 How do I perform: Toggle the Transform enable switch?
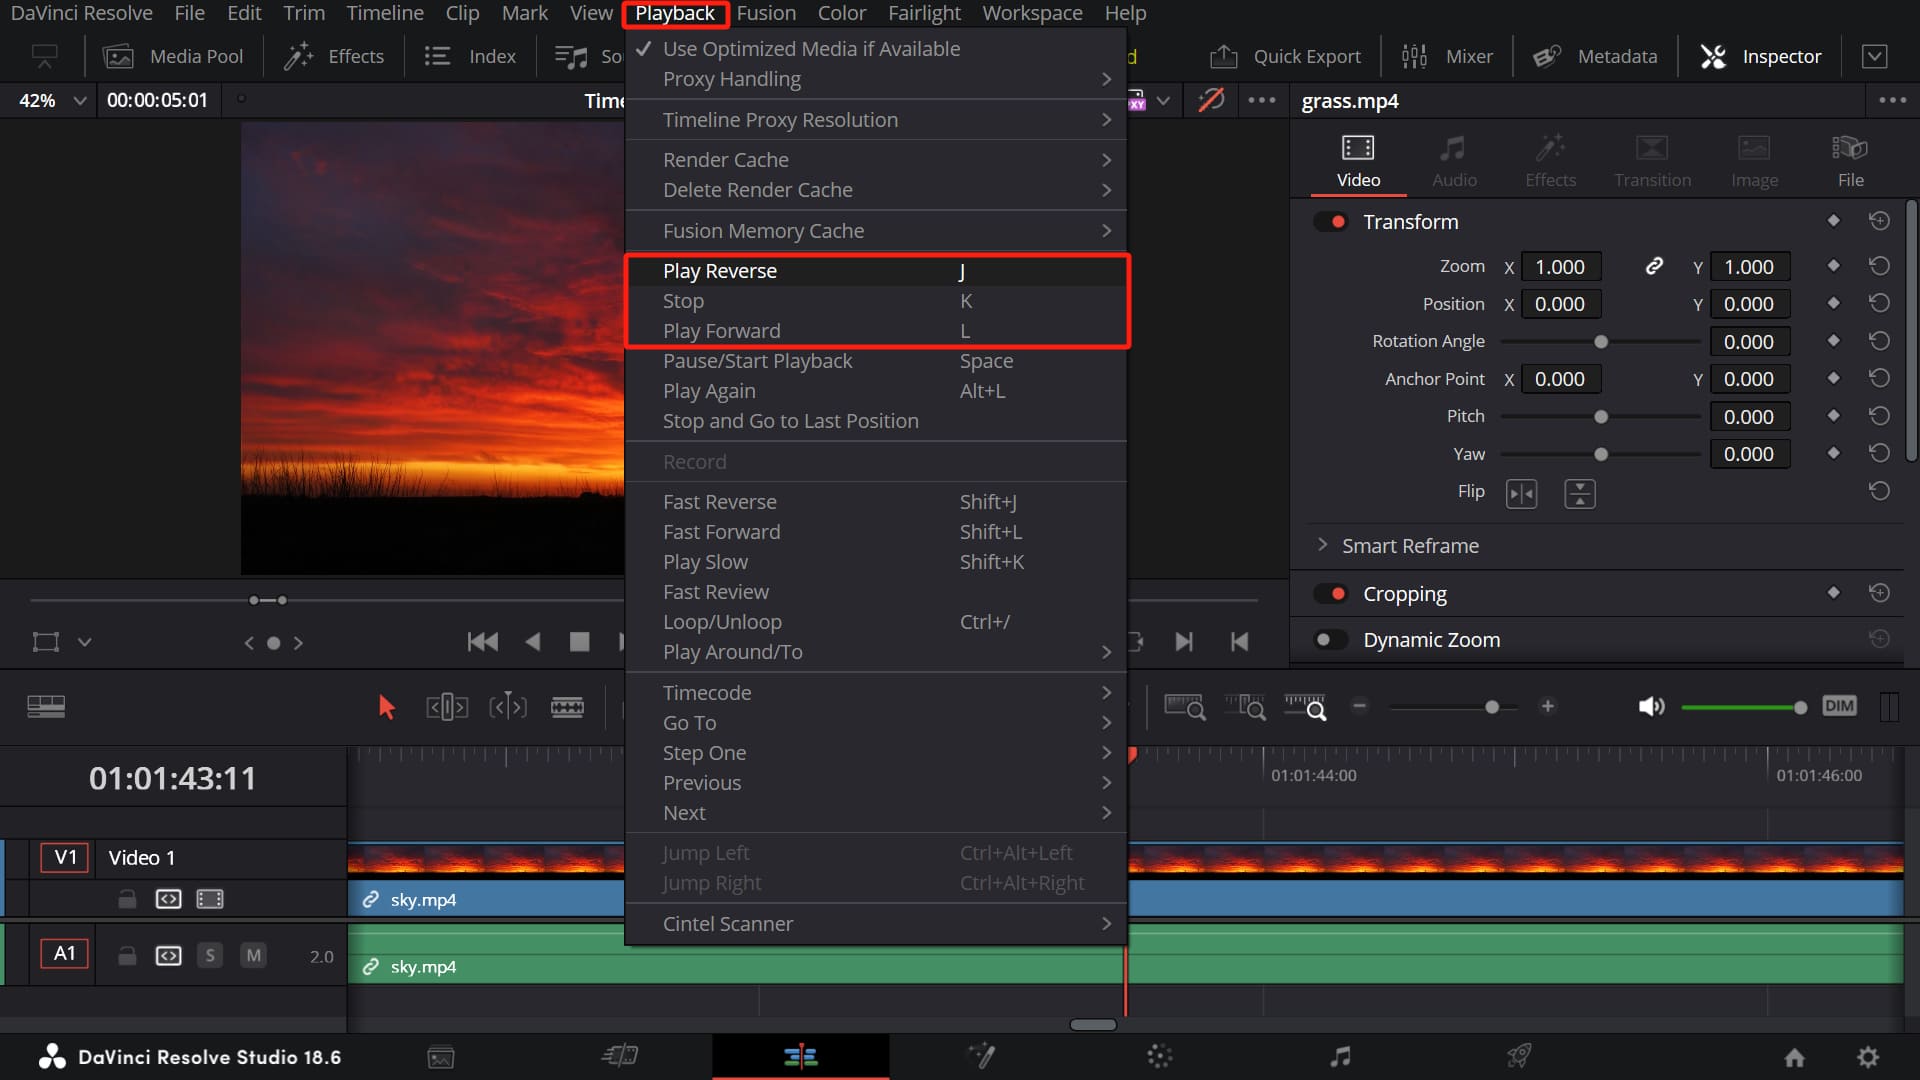(1331, 221)
